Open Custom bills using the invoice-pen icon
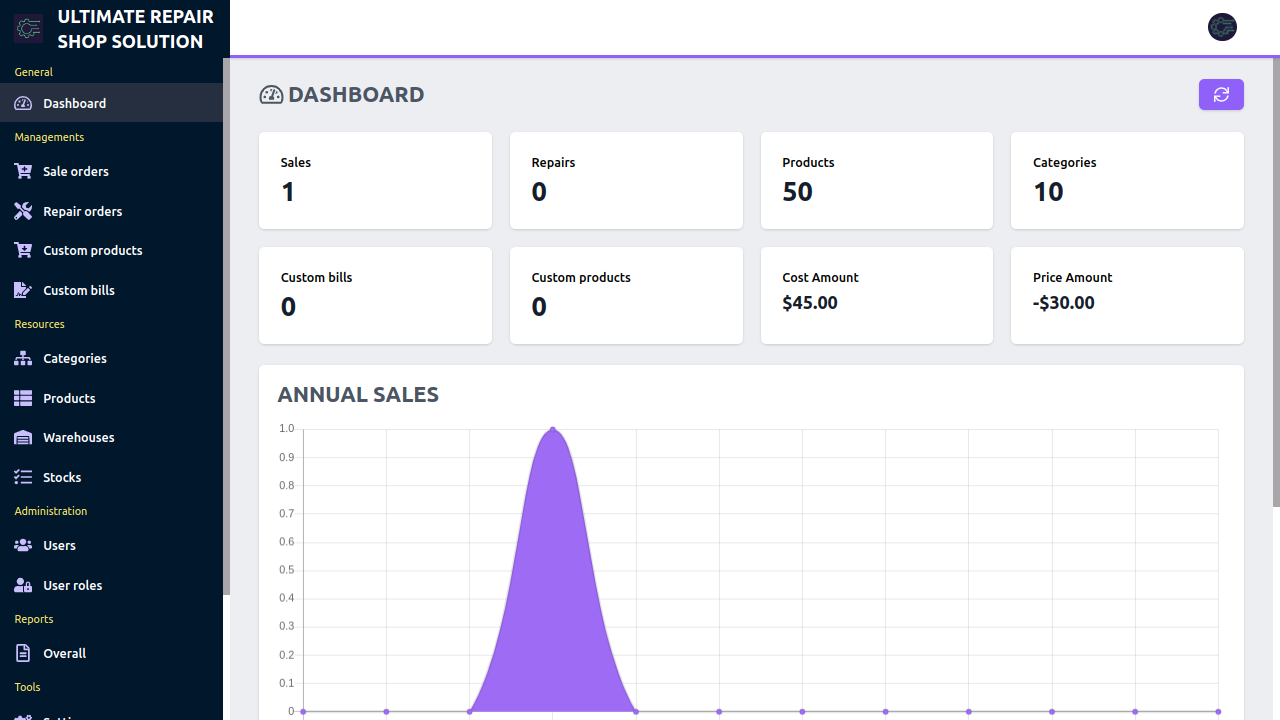 click(22, 290)
